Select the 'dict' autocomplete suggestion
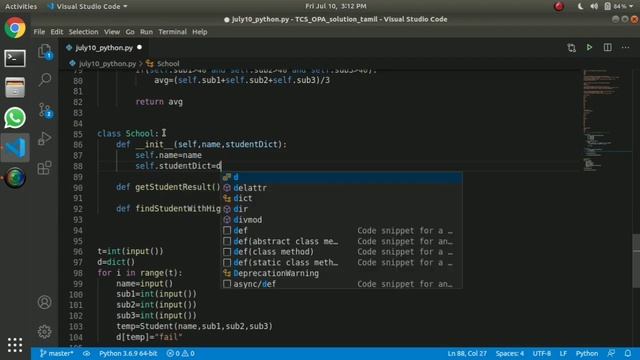640x360 pixels. click(x=342, y=198)
